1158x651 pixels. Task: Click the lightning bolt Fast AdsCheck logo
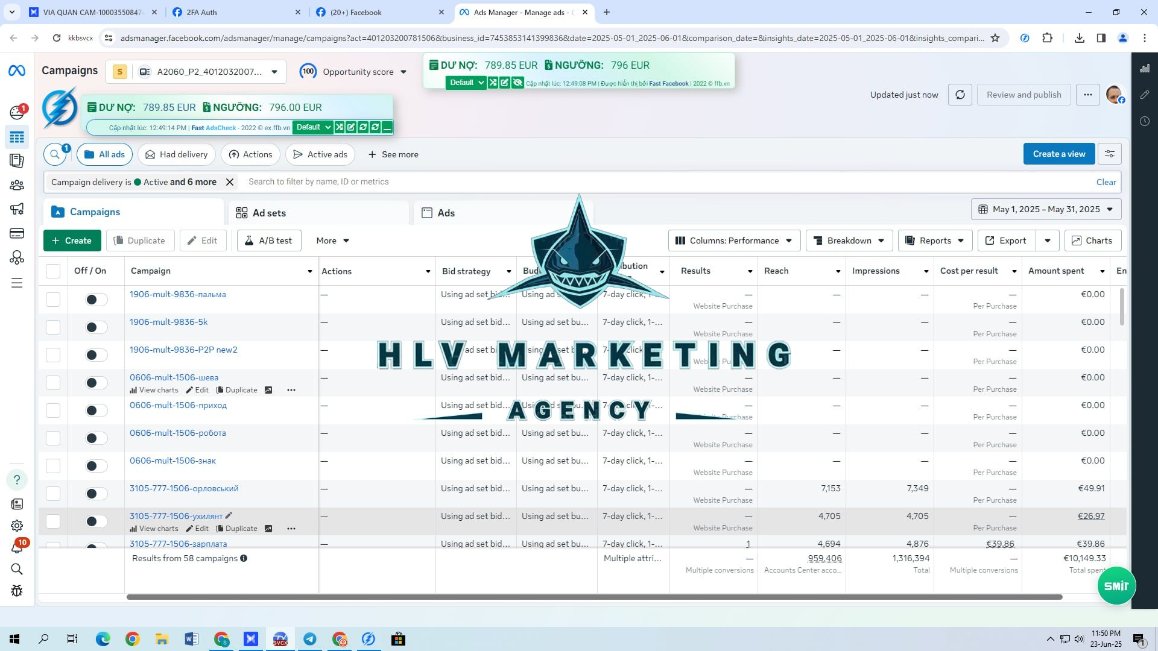click(60, 109)
